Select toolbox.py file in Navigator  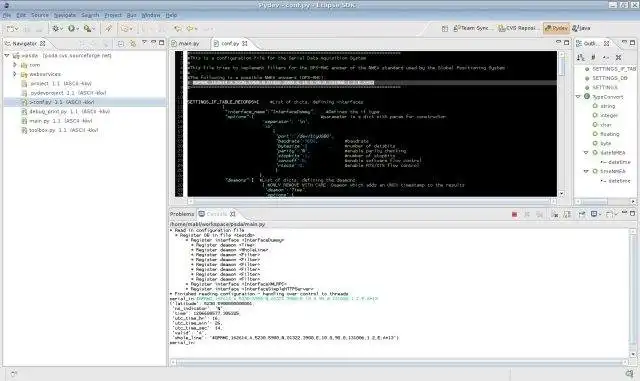[x=60, y=130]
